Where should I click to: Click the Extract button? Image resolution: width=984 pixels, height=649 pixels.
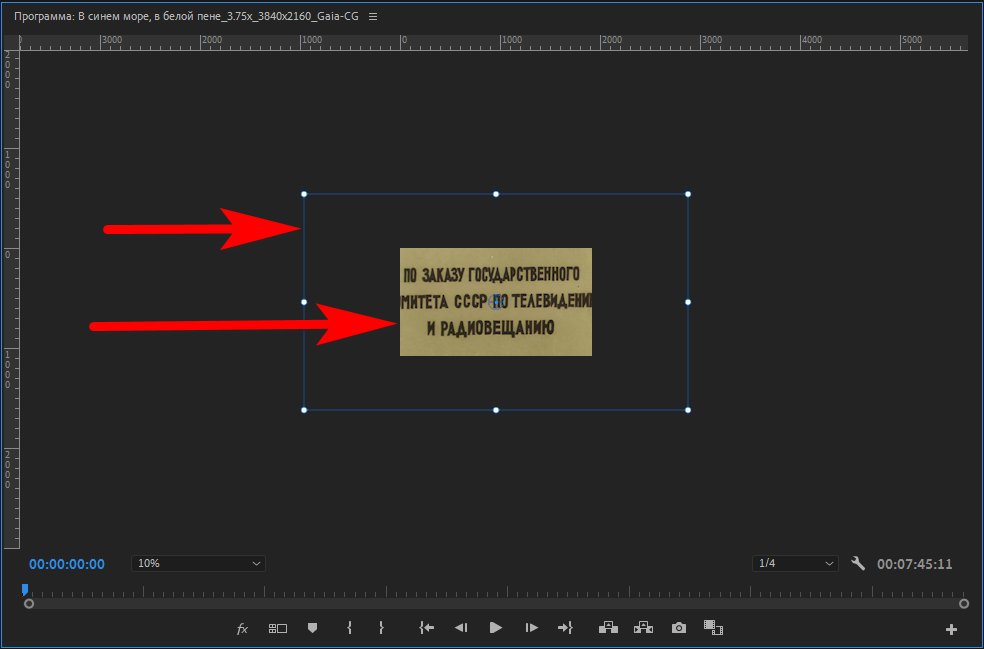(644, 628)
